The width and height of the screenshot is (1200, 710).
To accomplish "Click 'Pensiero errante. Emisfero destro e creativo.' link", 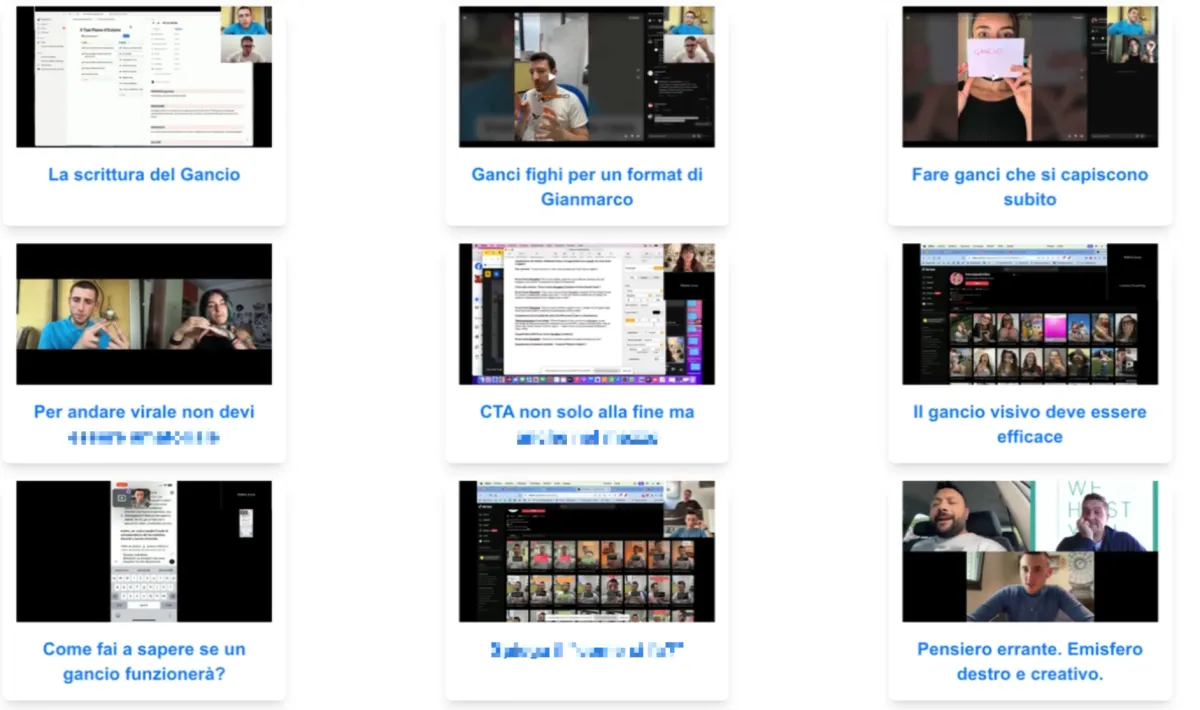I will point(1030,661).
